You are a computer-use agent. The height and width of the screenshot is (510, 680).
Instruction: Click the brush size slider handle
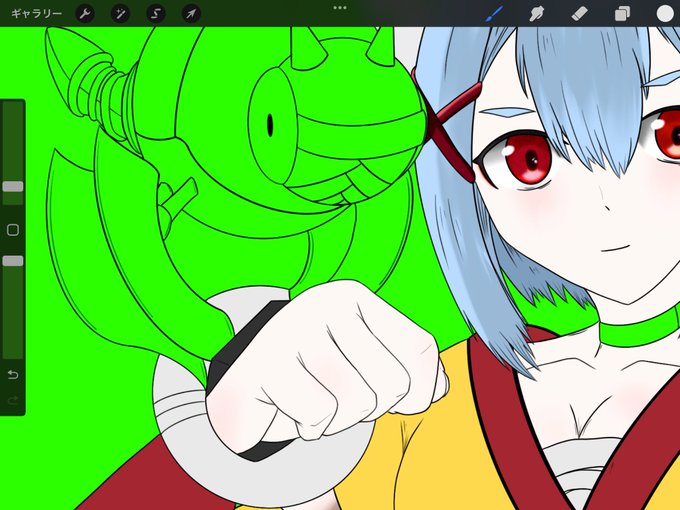point(13,186)
